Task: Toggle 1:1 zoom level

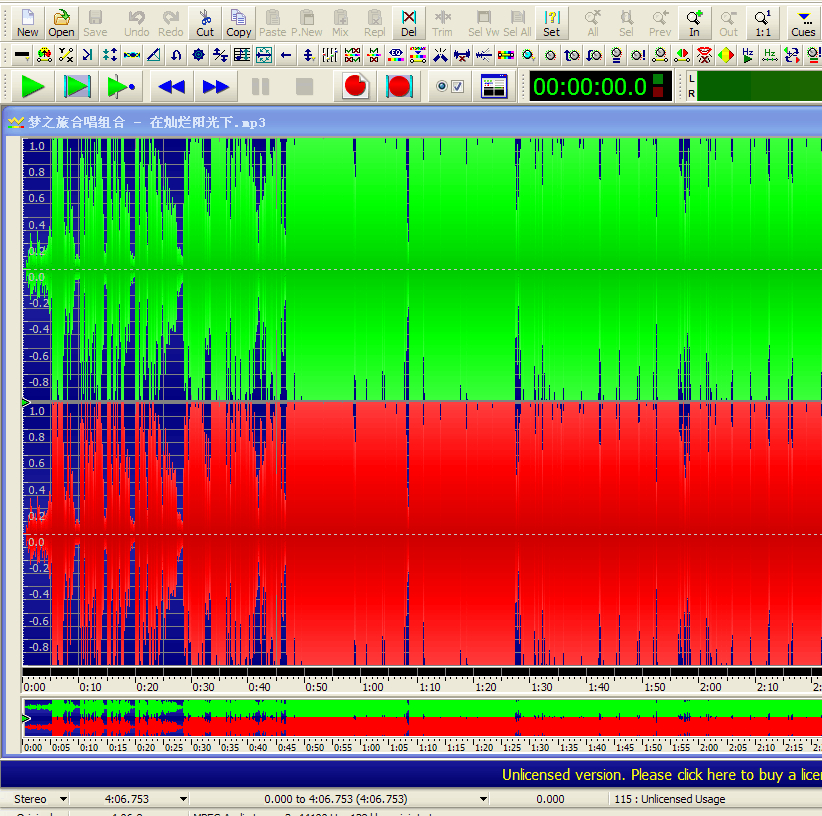Action: tap(763, 22)
